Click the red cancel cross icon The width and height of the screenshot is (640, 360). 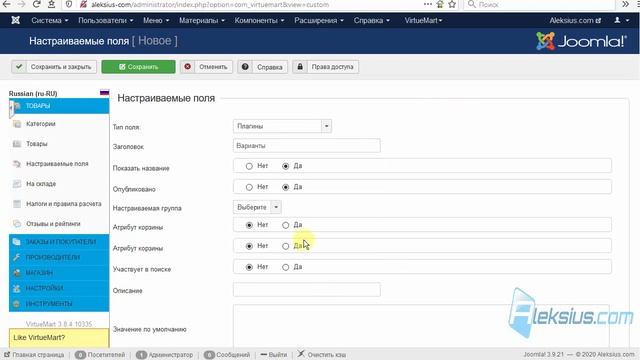pyautogui.click(x=187, y=67)
